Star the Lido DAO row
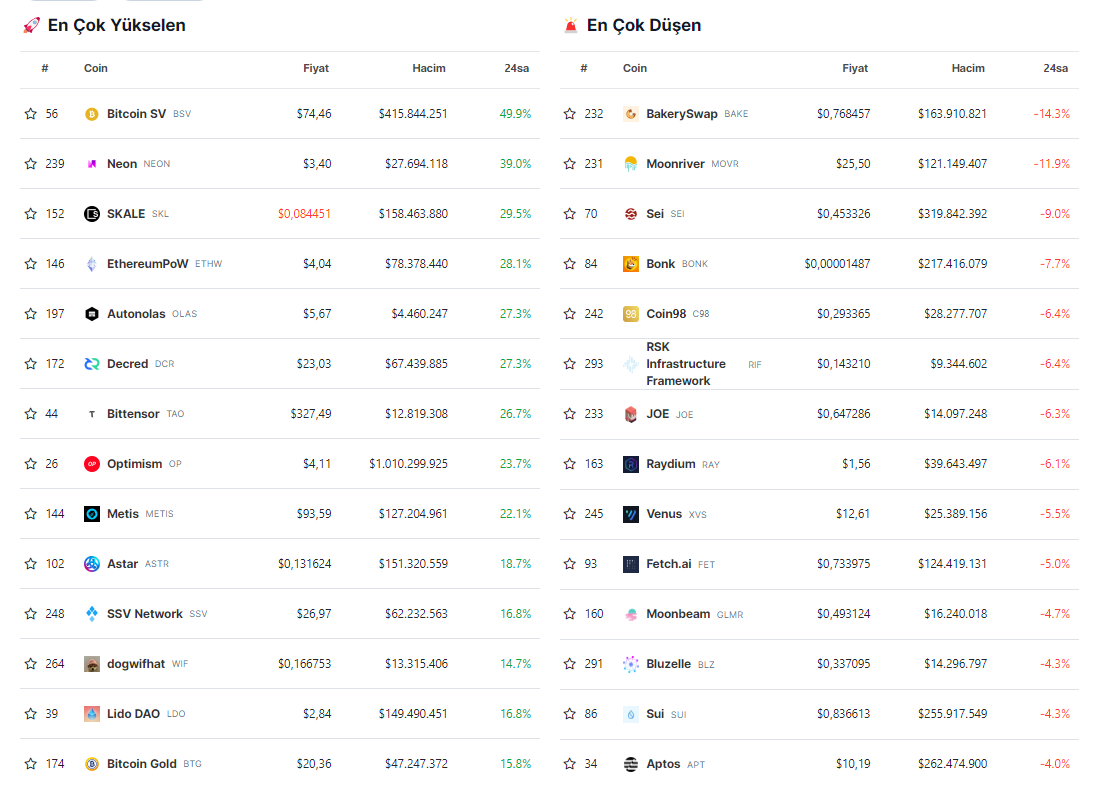The width and height of the screenshot is (1101, 785). pos(31,714)
